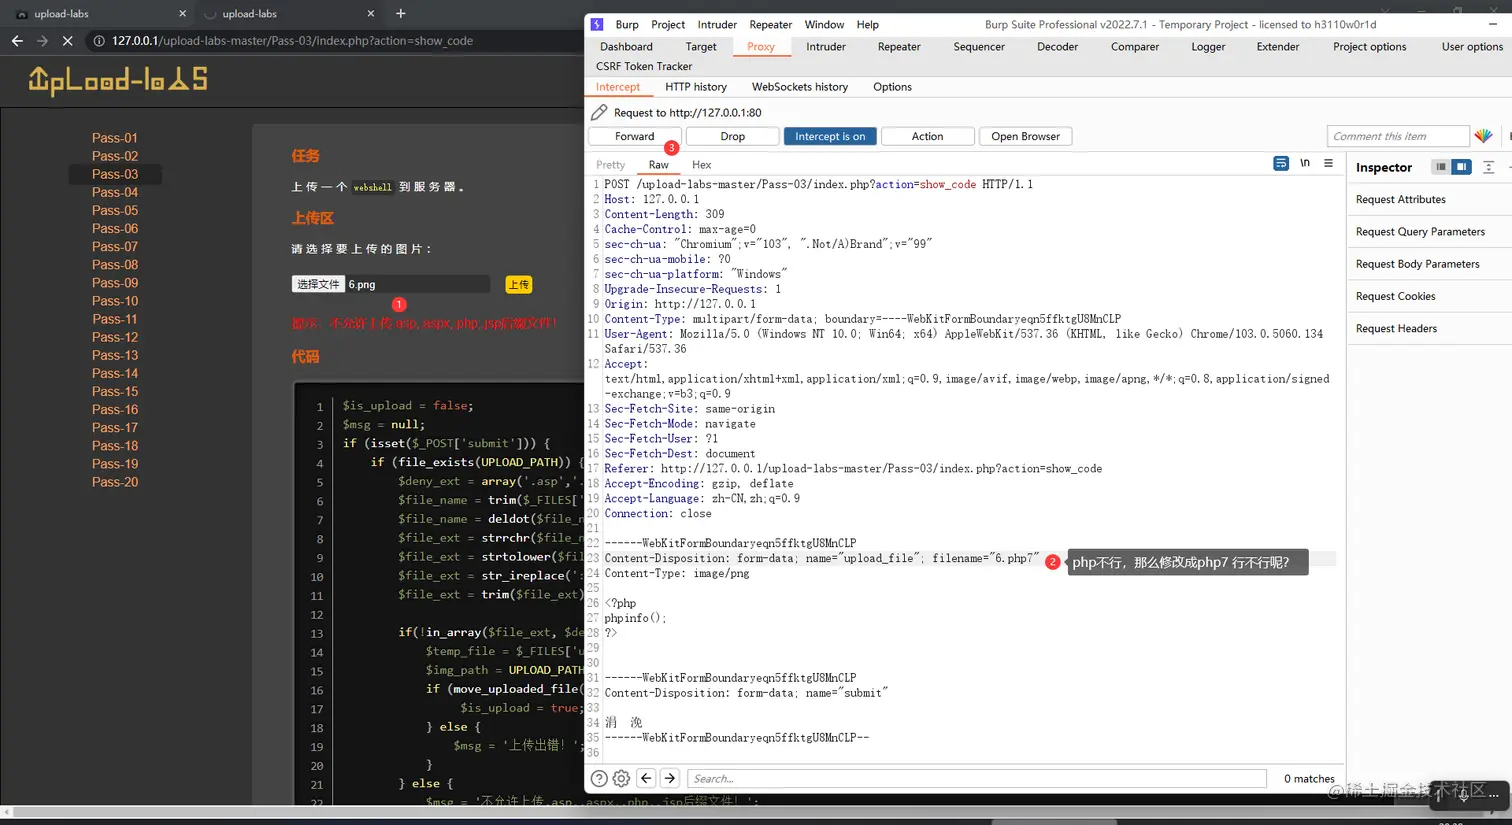Open the Repeater menu in the menu bar

[x=771, y=24]
